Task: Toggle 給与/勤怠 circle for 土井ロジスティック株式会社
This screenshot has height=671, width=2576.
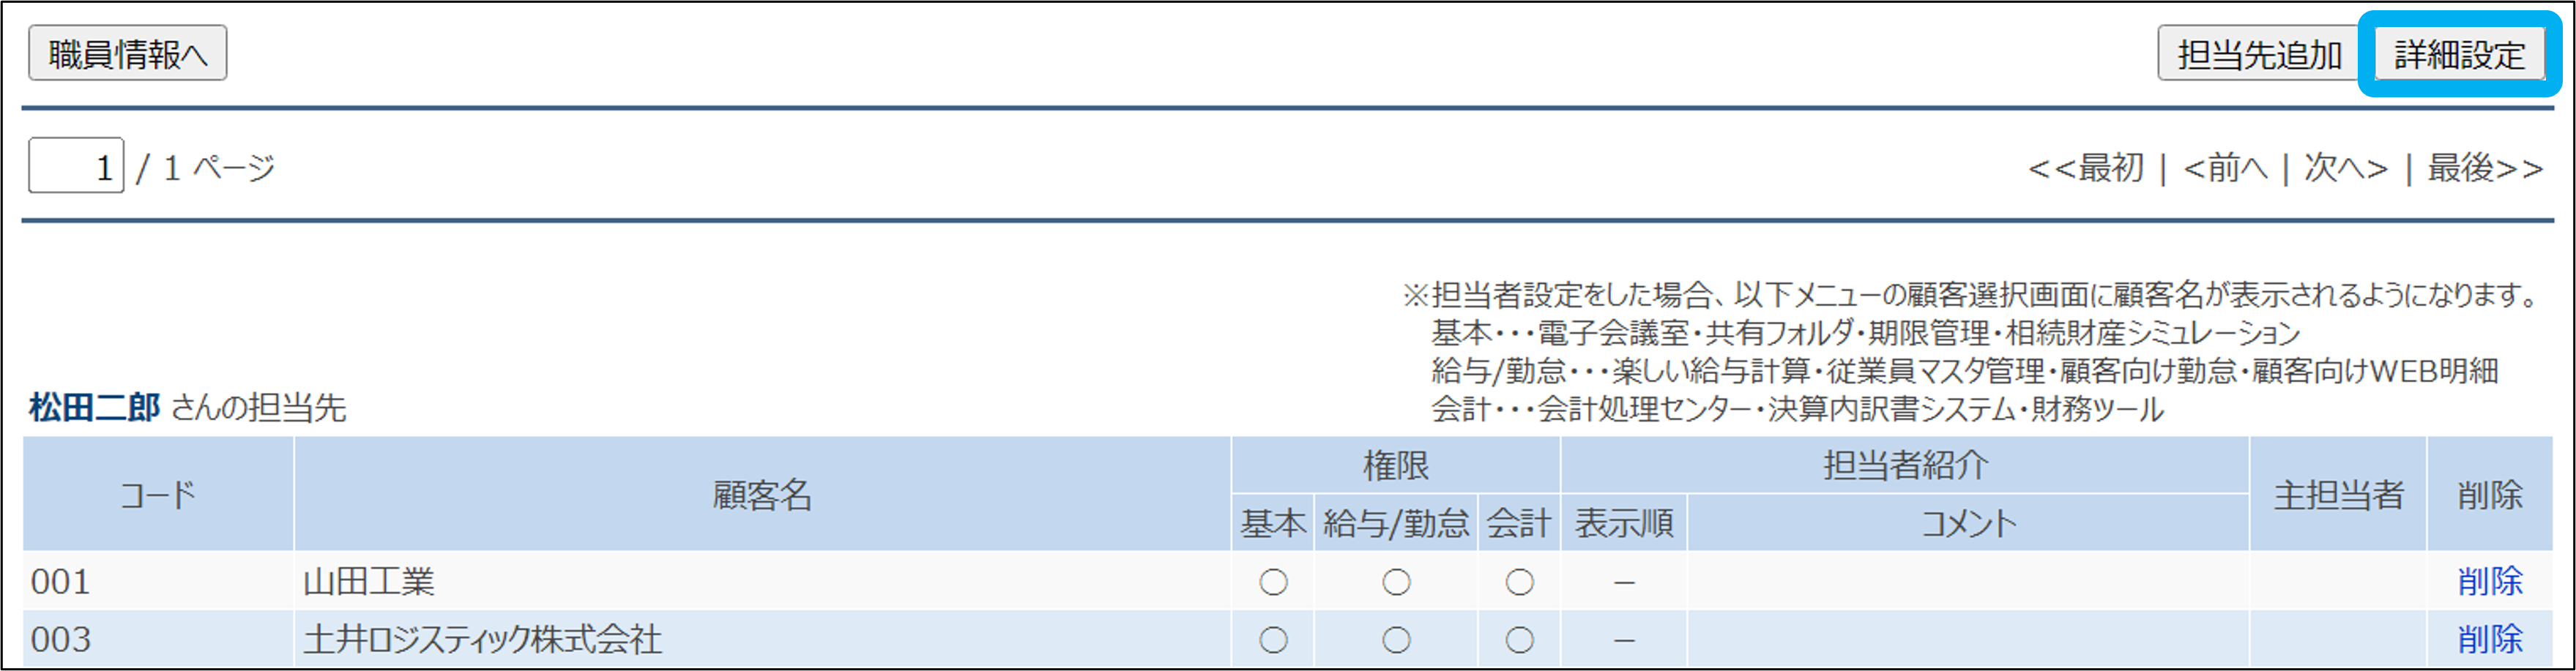Action: 1396,640
